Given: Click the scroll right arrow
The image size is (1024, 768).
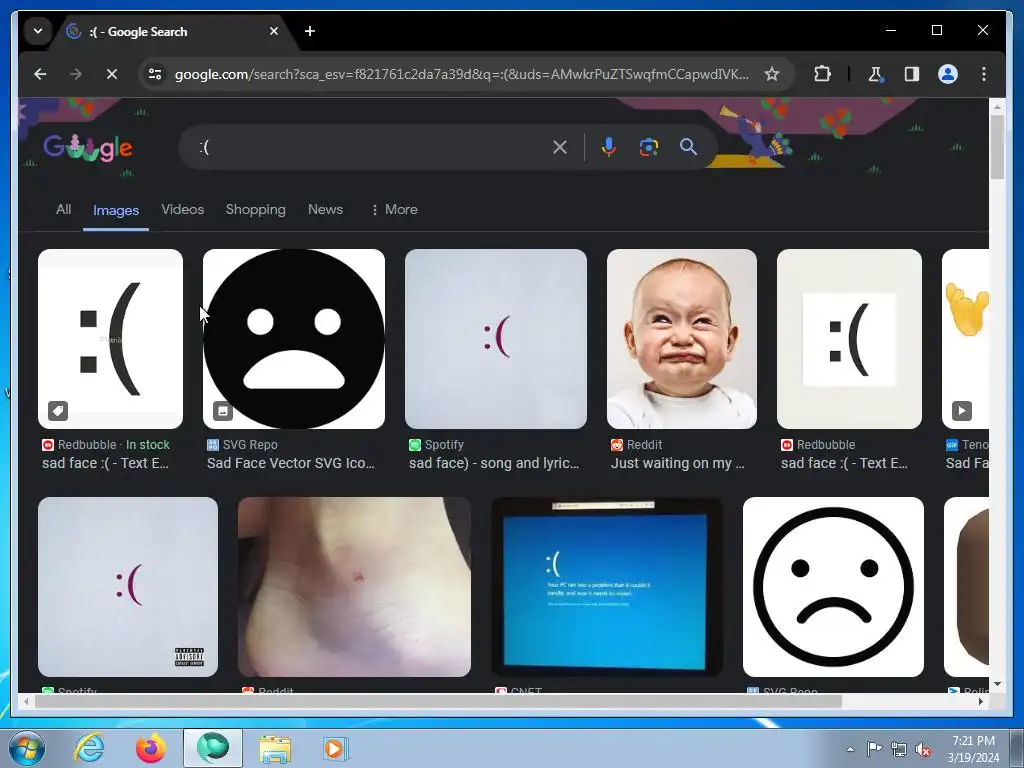Looking at the screenshot, I should [x=980, y=701].
